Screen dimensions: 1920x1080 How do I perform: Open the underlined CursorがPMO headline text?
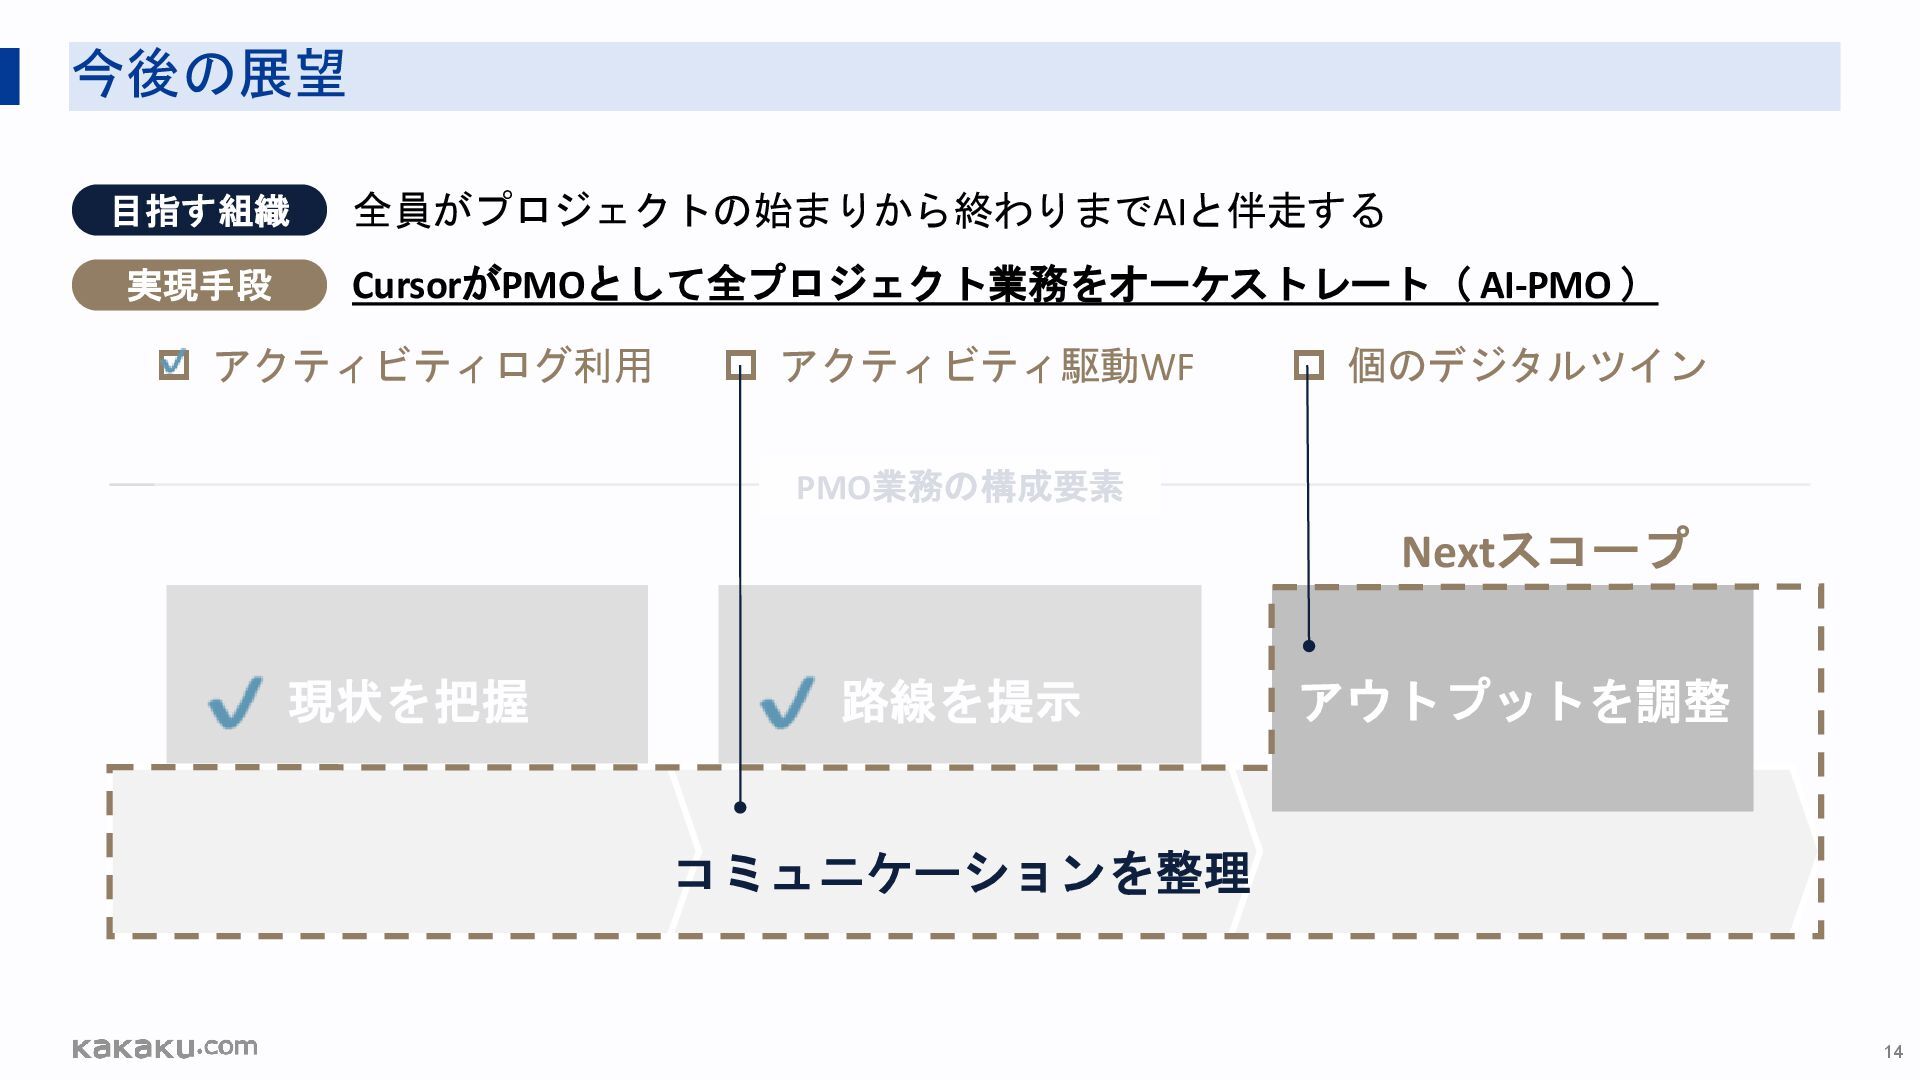click(1004, 285)
